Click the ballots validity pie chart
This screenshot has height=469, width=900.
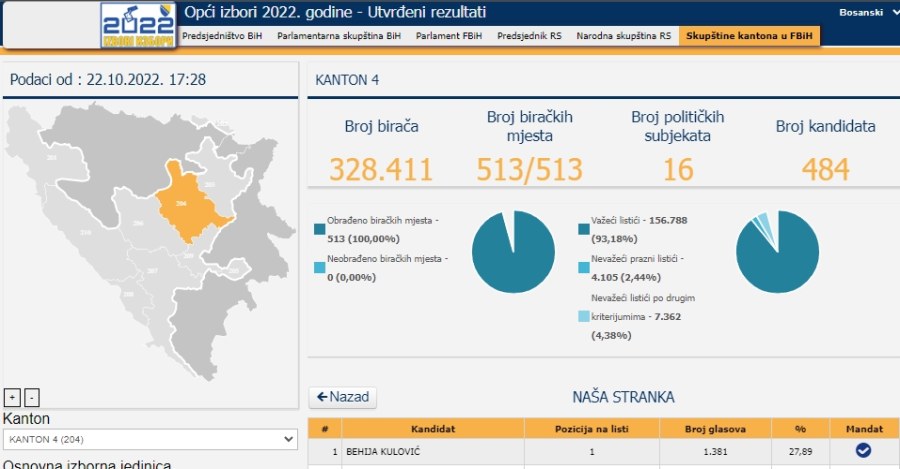777,252
